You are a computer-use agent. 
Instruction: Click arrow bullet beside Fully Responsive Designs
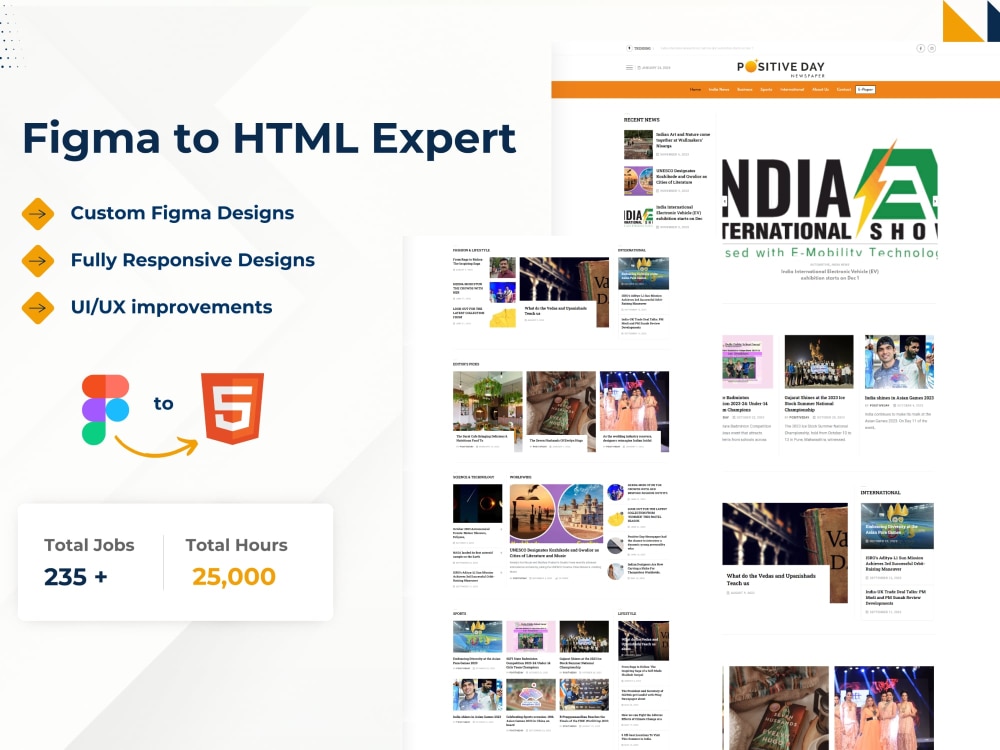38,261
